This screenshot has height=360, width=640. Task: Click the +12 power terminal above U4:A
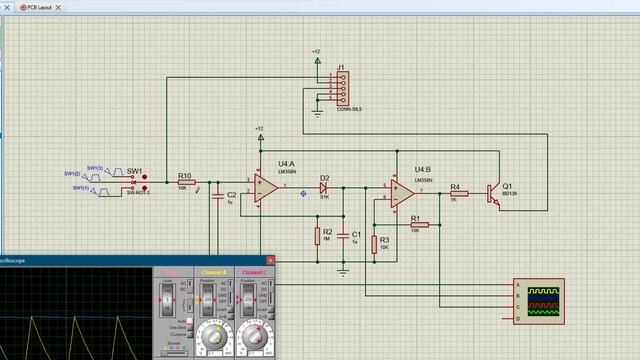(x=261, y=138)
